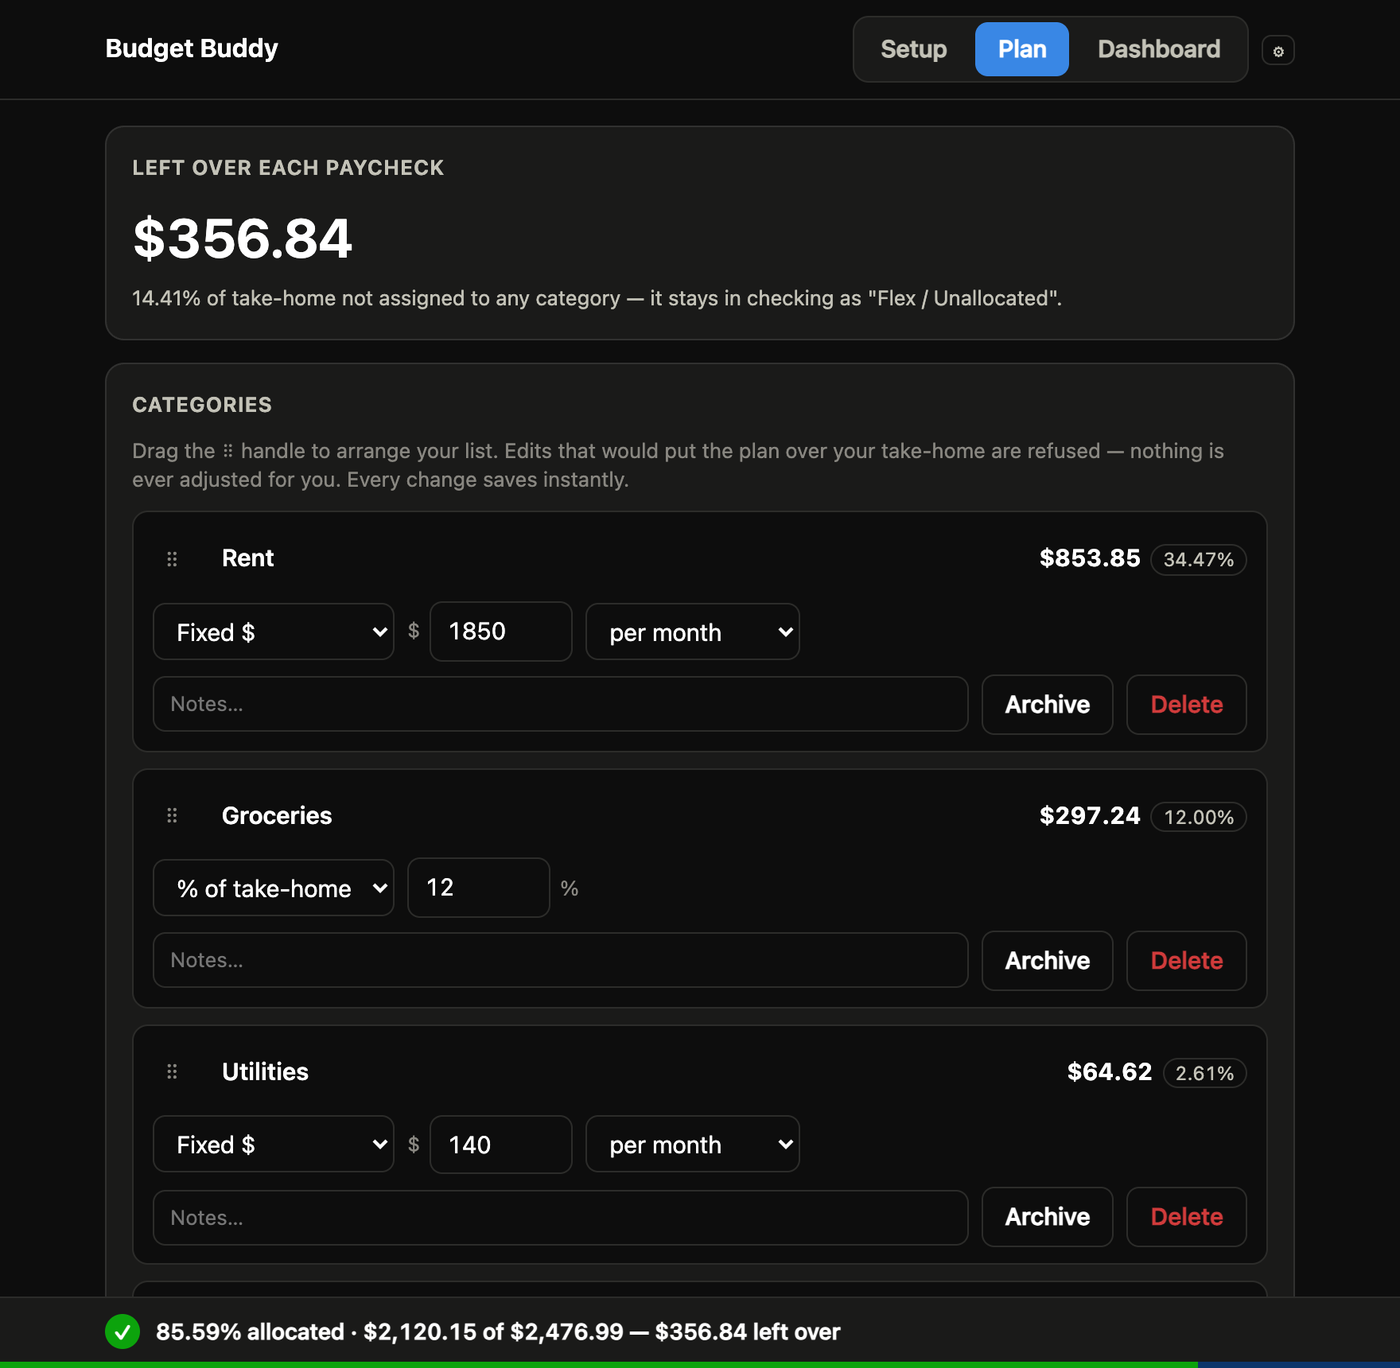Focus the Rent notes field
1400x1368 pixels.
coord(560,704)
